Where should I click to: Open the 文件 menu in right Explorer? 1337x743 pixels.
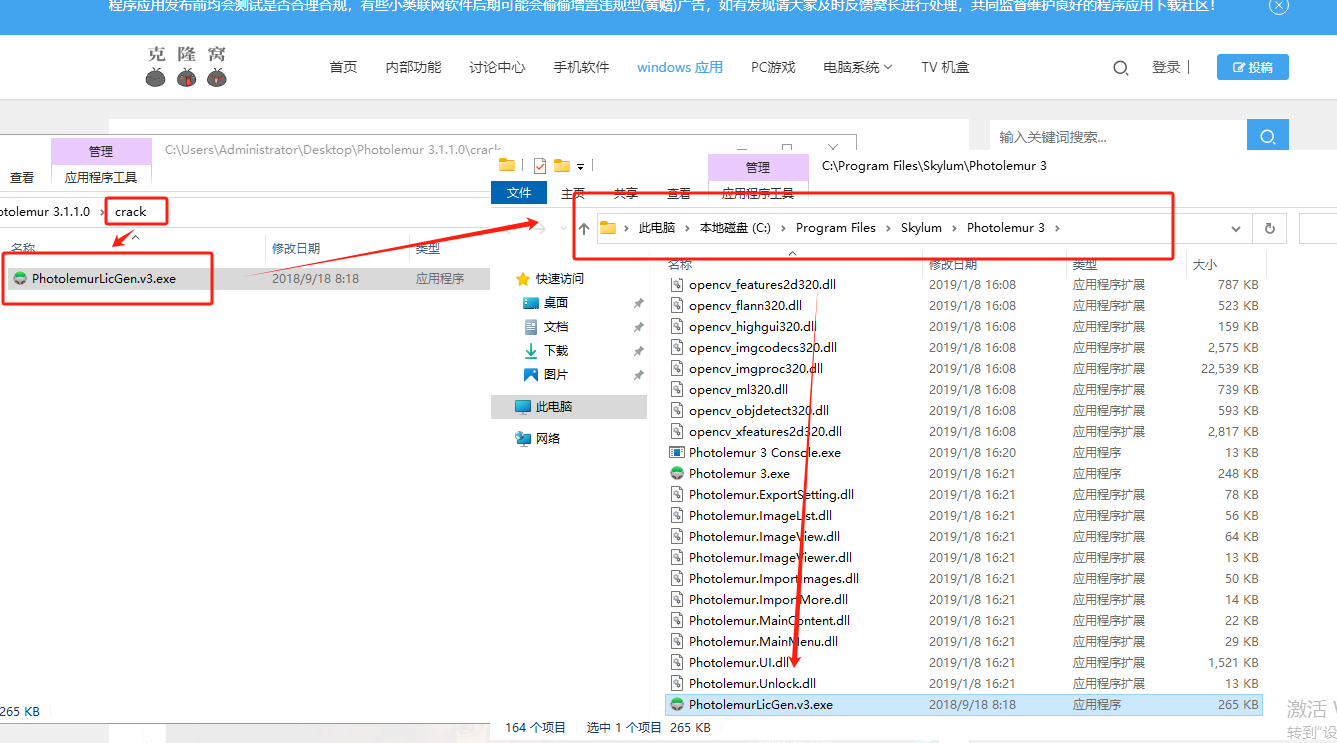pos(519,193)
